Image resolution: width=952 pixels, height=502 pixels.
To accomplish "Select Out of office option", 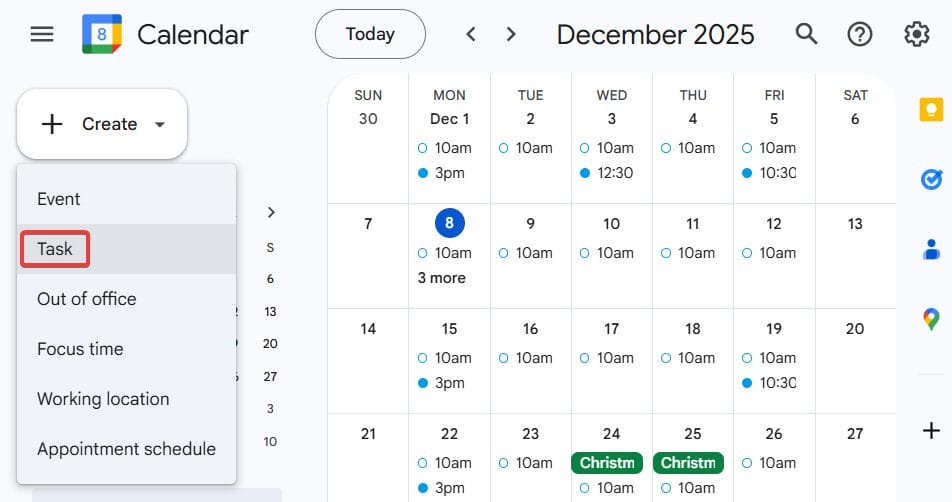I will point(86,299).
